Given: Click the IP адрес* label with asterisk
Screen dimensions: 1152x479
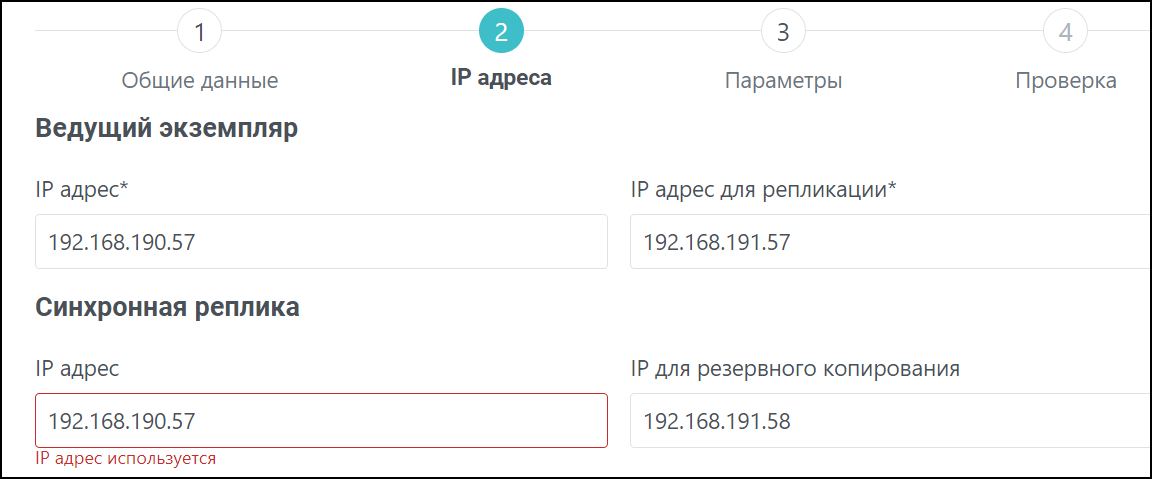Looking at the screenshot, I should click(82, 190).
